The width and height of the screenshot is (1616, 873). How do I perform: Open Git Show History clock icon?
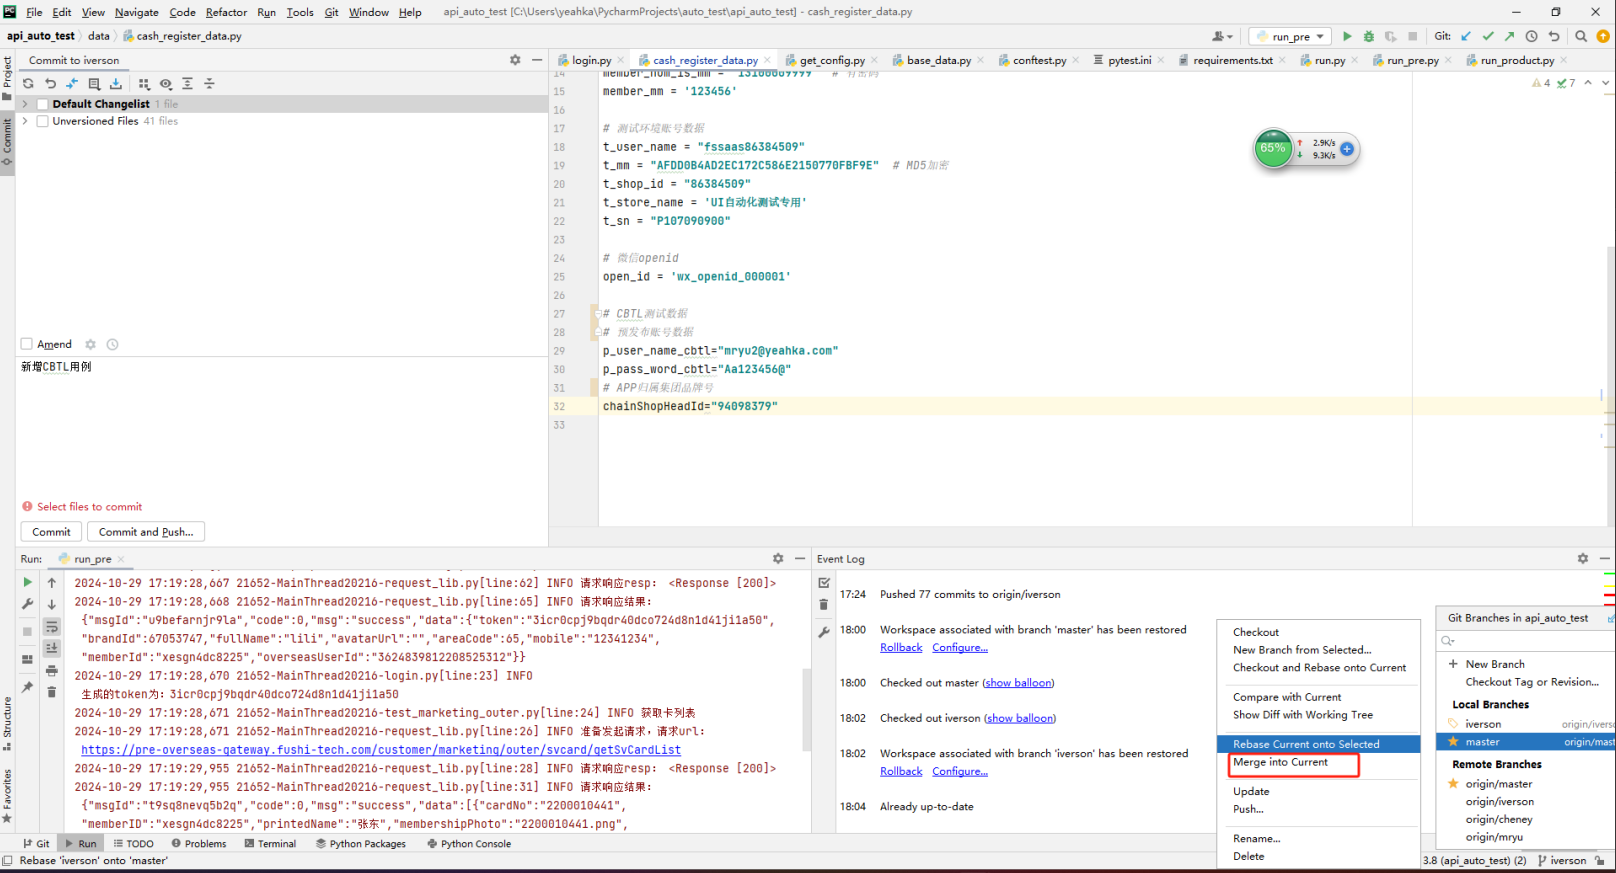(x=1531, y=36)
